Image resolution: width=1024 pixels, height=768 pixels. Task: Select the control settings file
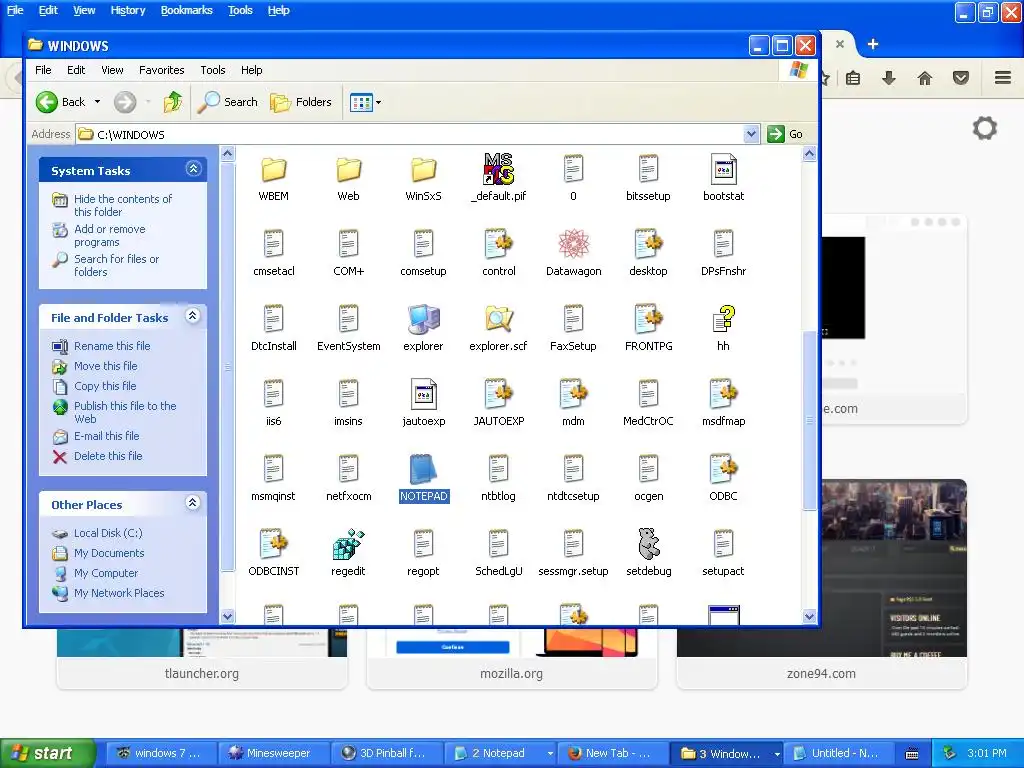click(x=498, y=253)
